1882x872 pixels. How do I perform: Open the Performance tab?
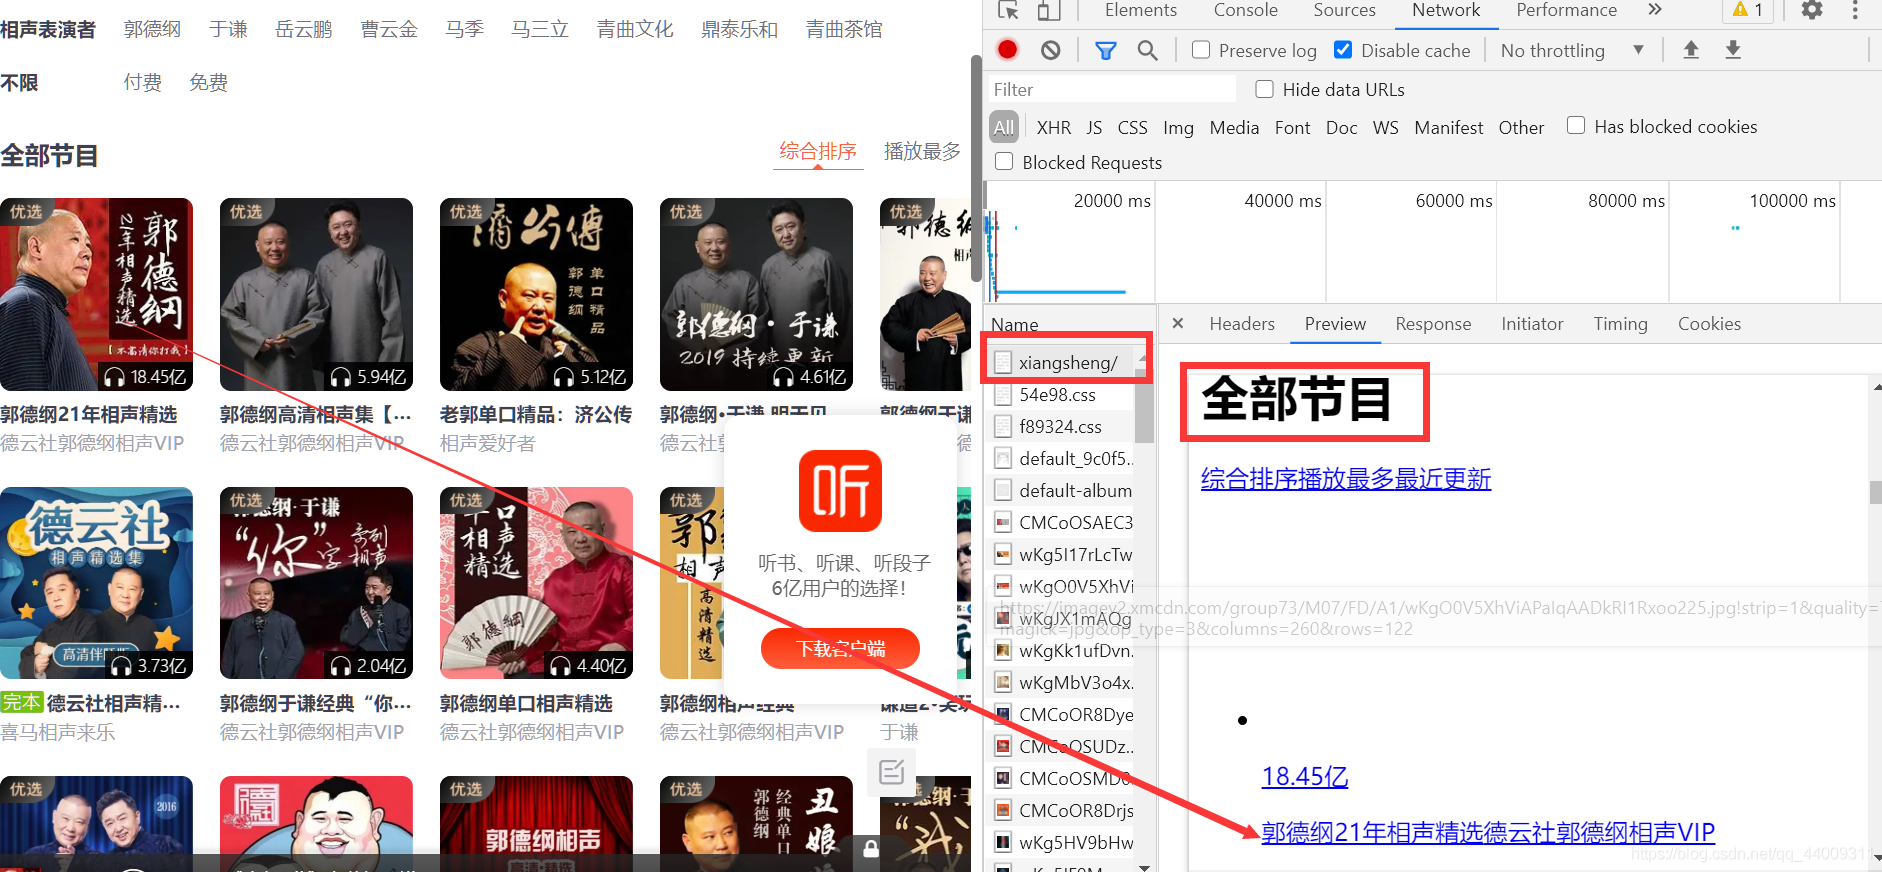click(x=1566, y=10)
